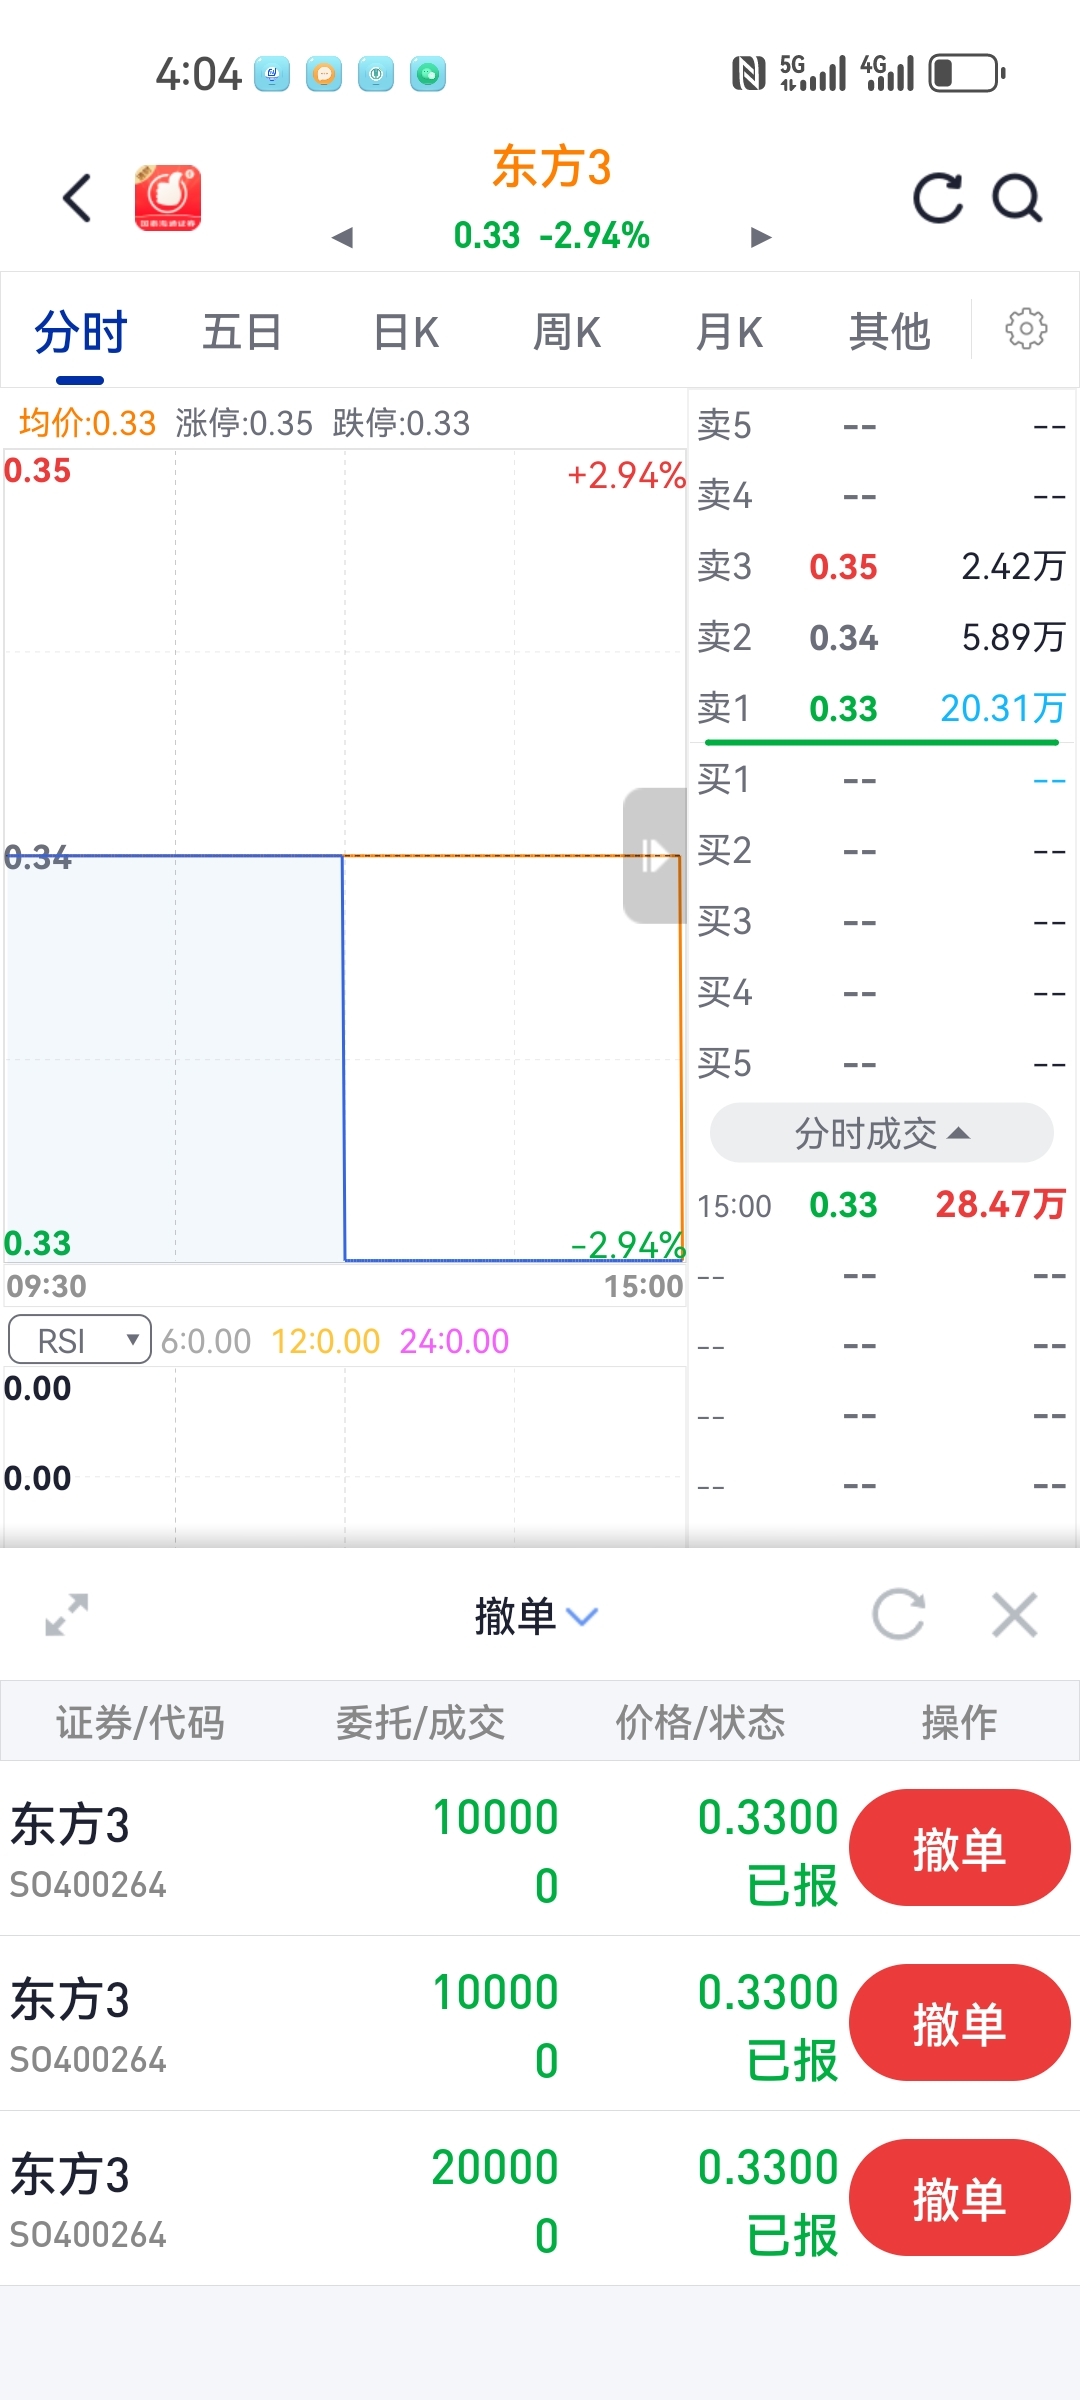Cancel the first 10000-share 东方3 order
The width and height of the screenshot is (1080, 2400).
pyautogui.click(x=958, y=1848)
